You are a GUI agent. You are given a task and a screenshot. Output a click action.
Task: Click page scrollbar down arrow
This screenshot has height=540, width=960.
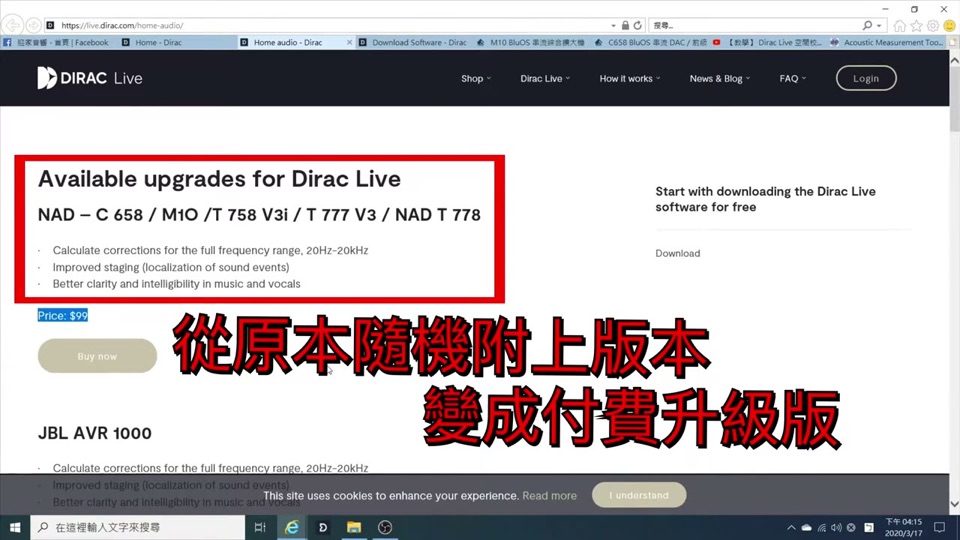pos(954,504)
